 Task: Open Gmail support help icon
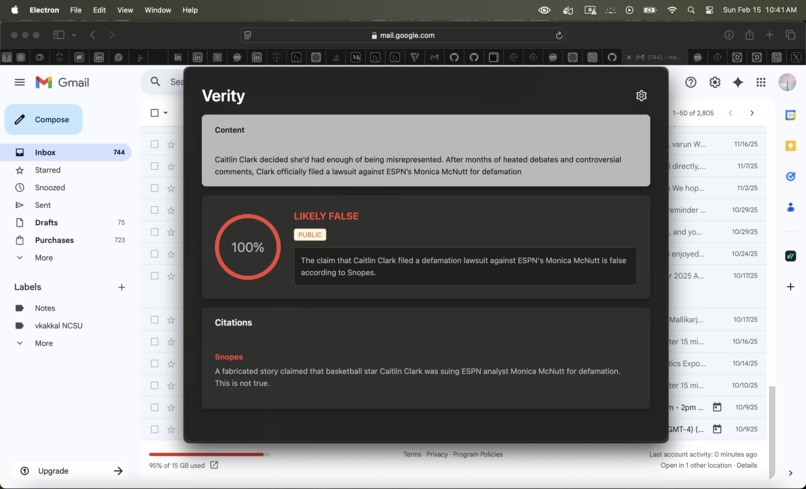690,82
